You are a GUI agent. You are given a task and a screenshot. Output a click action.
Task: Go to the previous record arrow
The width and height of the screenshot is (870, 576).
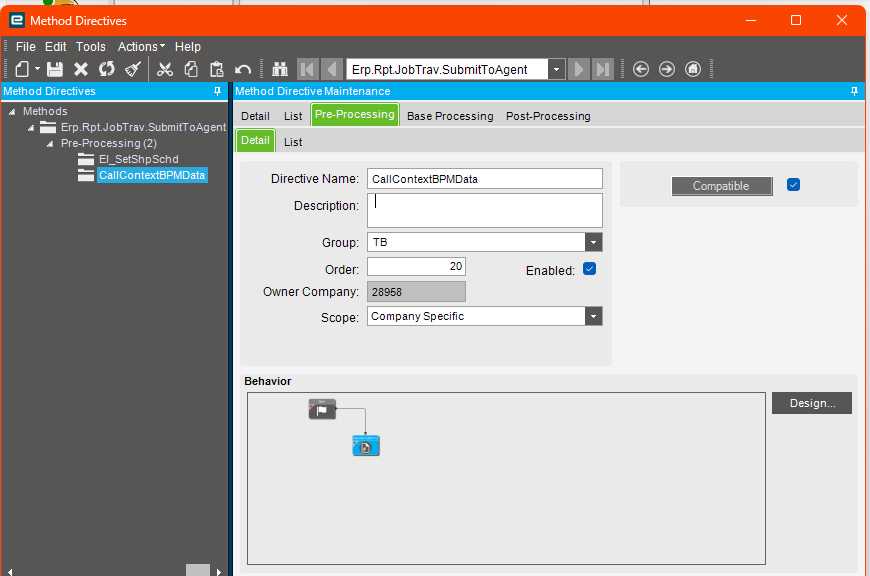(x=331, y=69)
